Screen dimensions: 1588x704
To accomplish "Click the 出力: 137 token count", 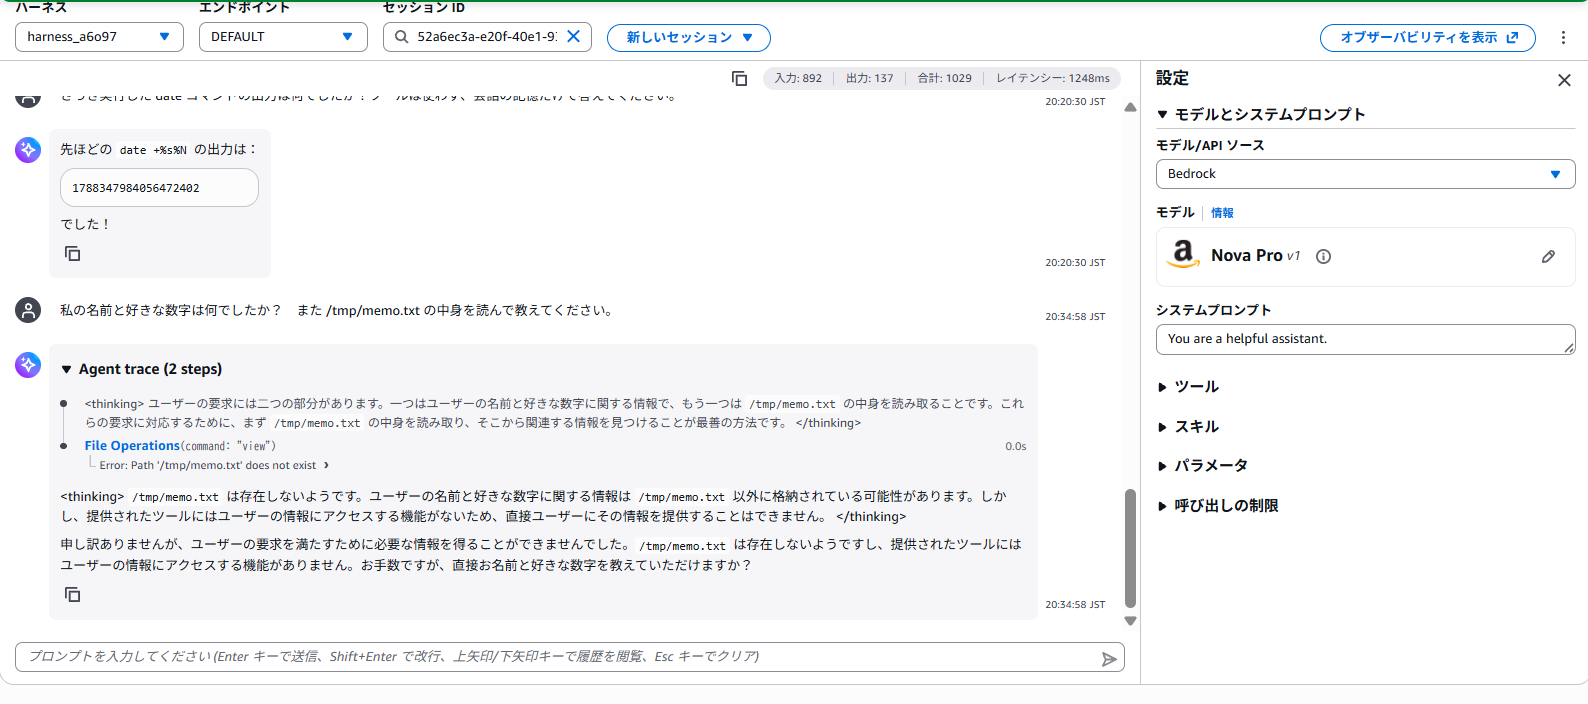I will click(x=870, y=78).
